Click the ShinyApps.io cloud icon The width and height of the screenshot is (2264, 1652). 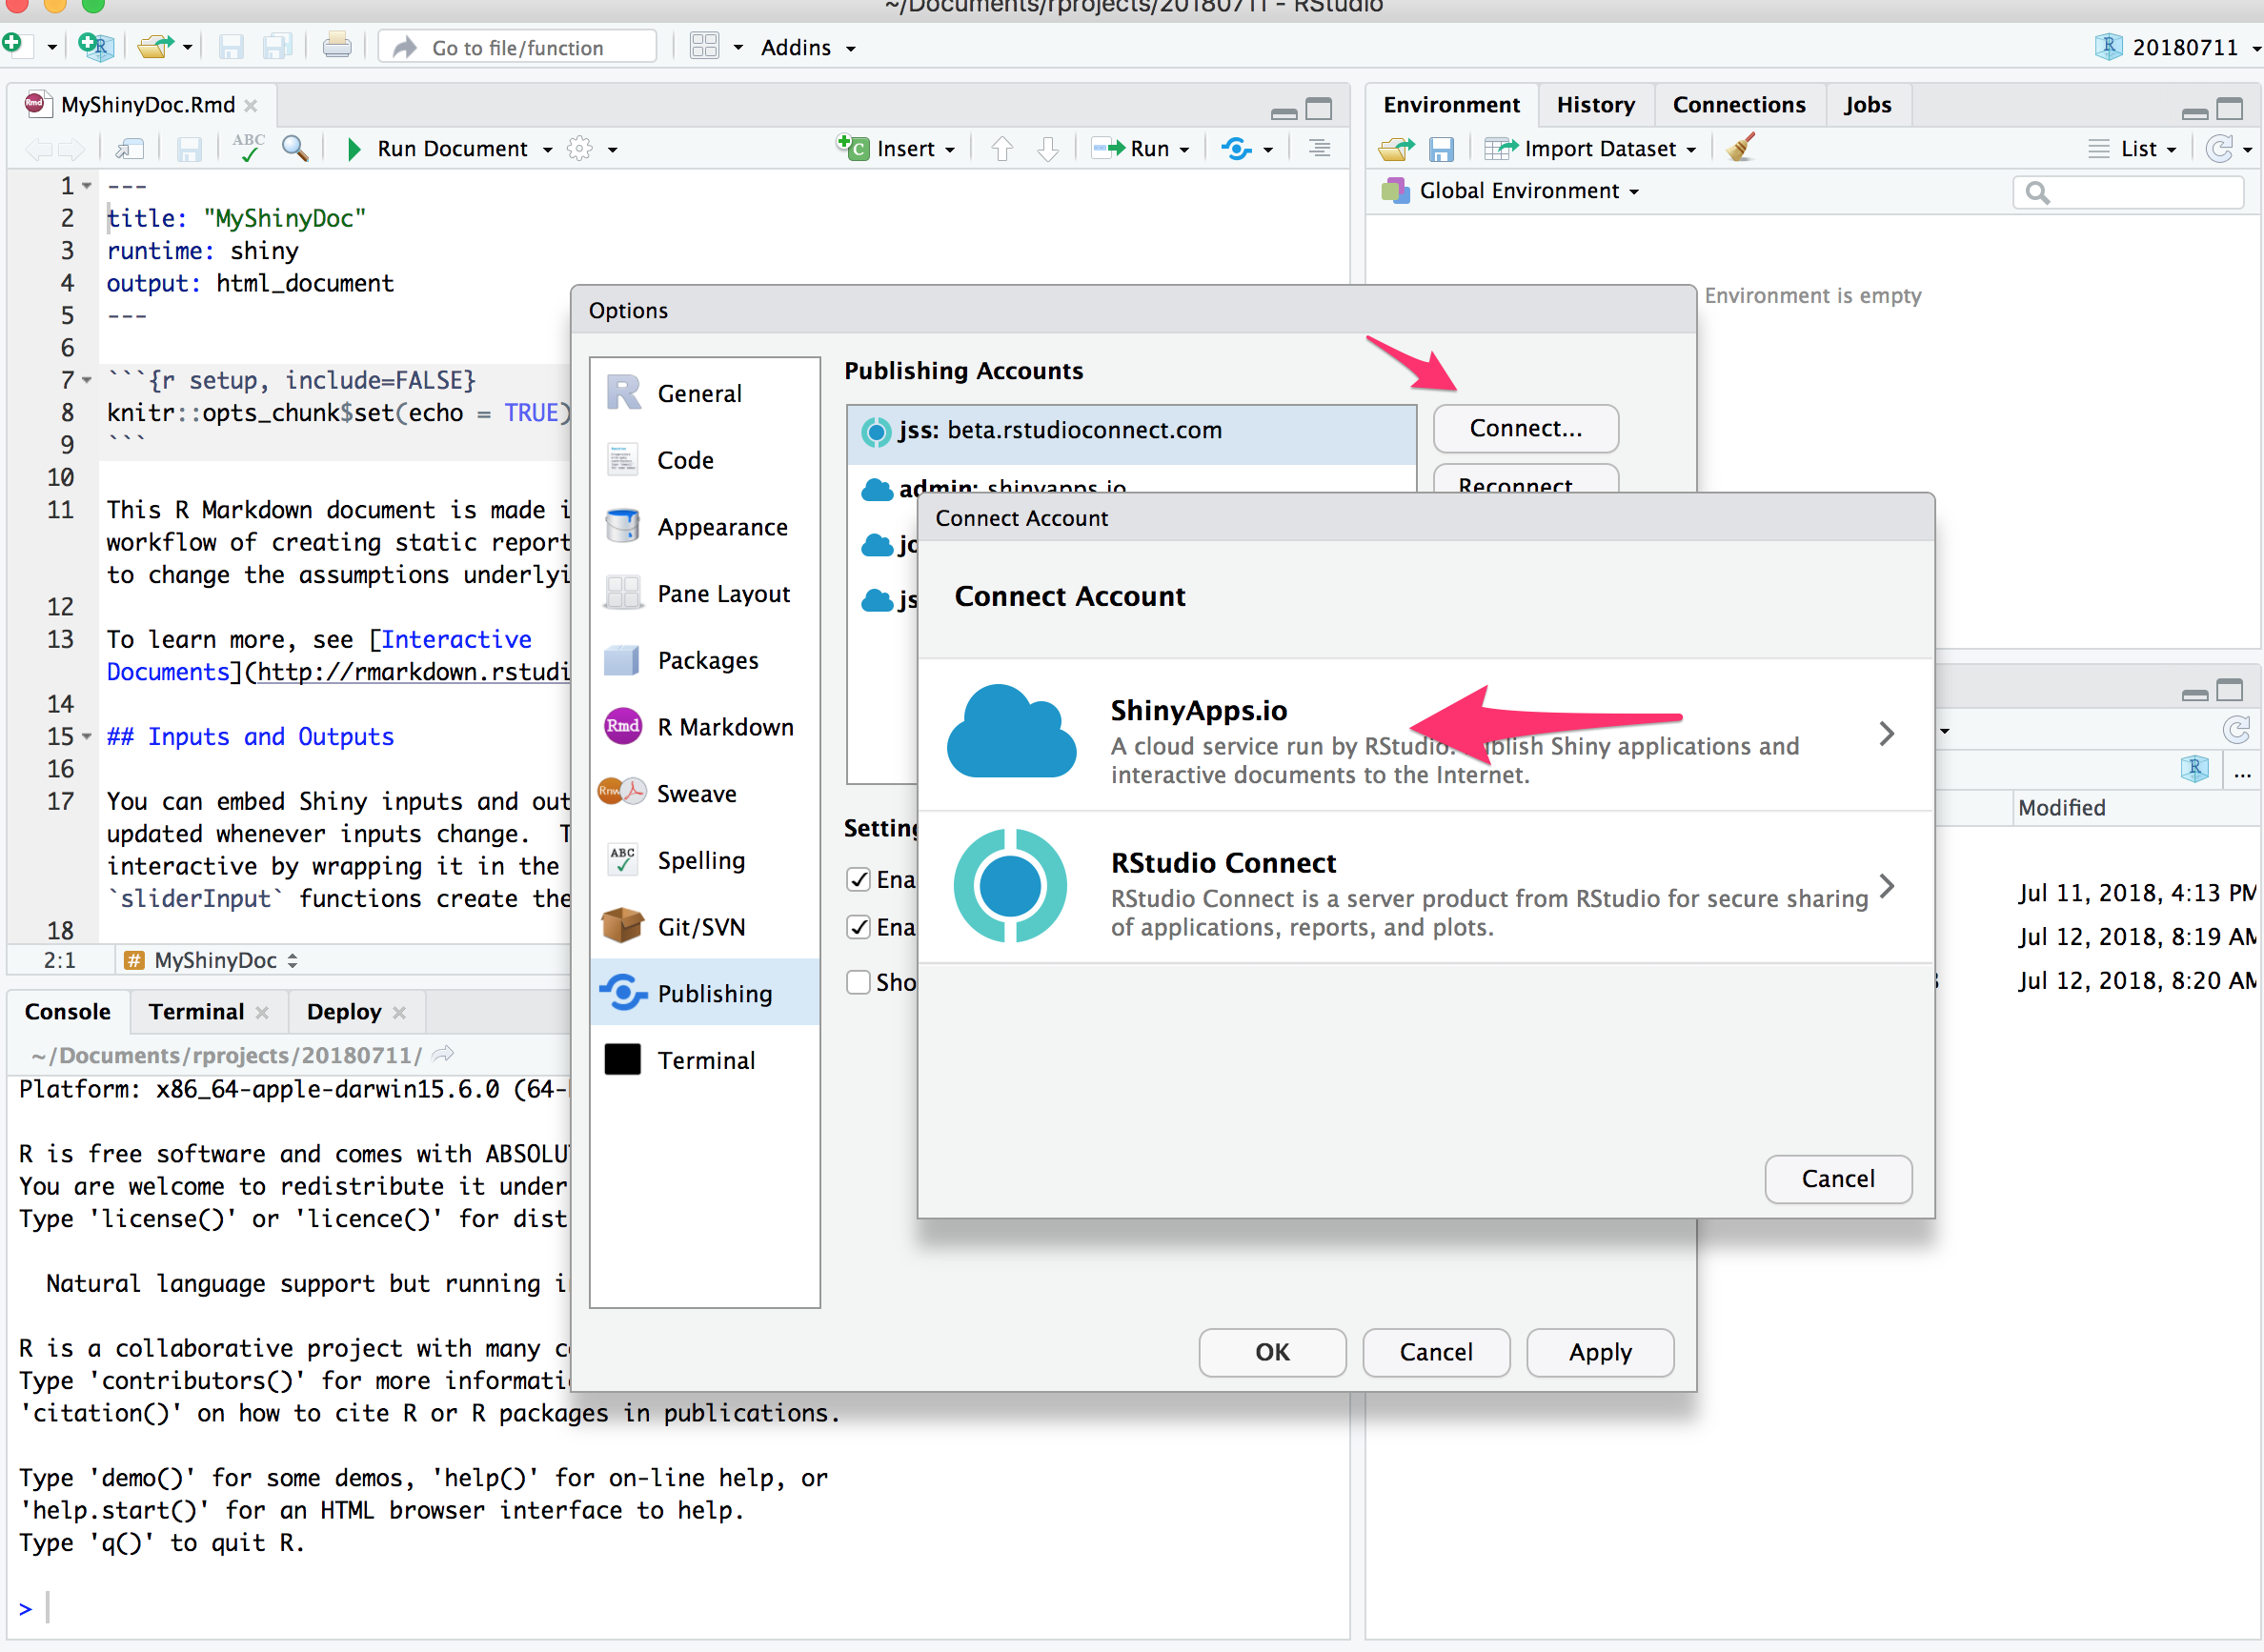tap(1011, 732)
